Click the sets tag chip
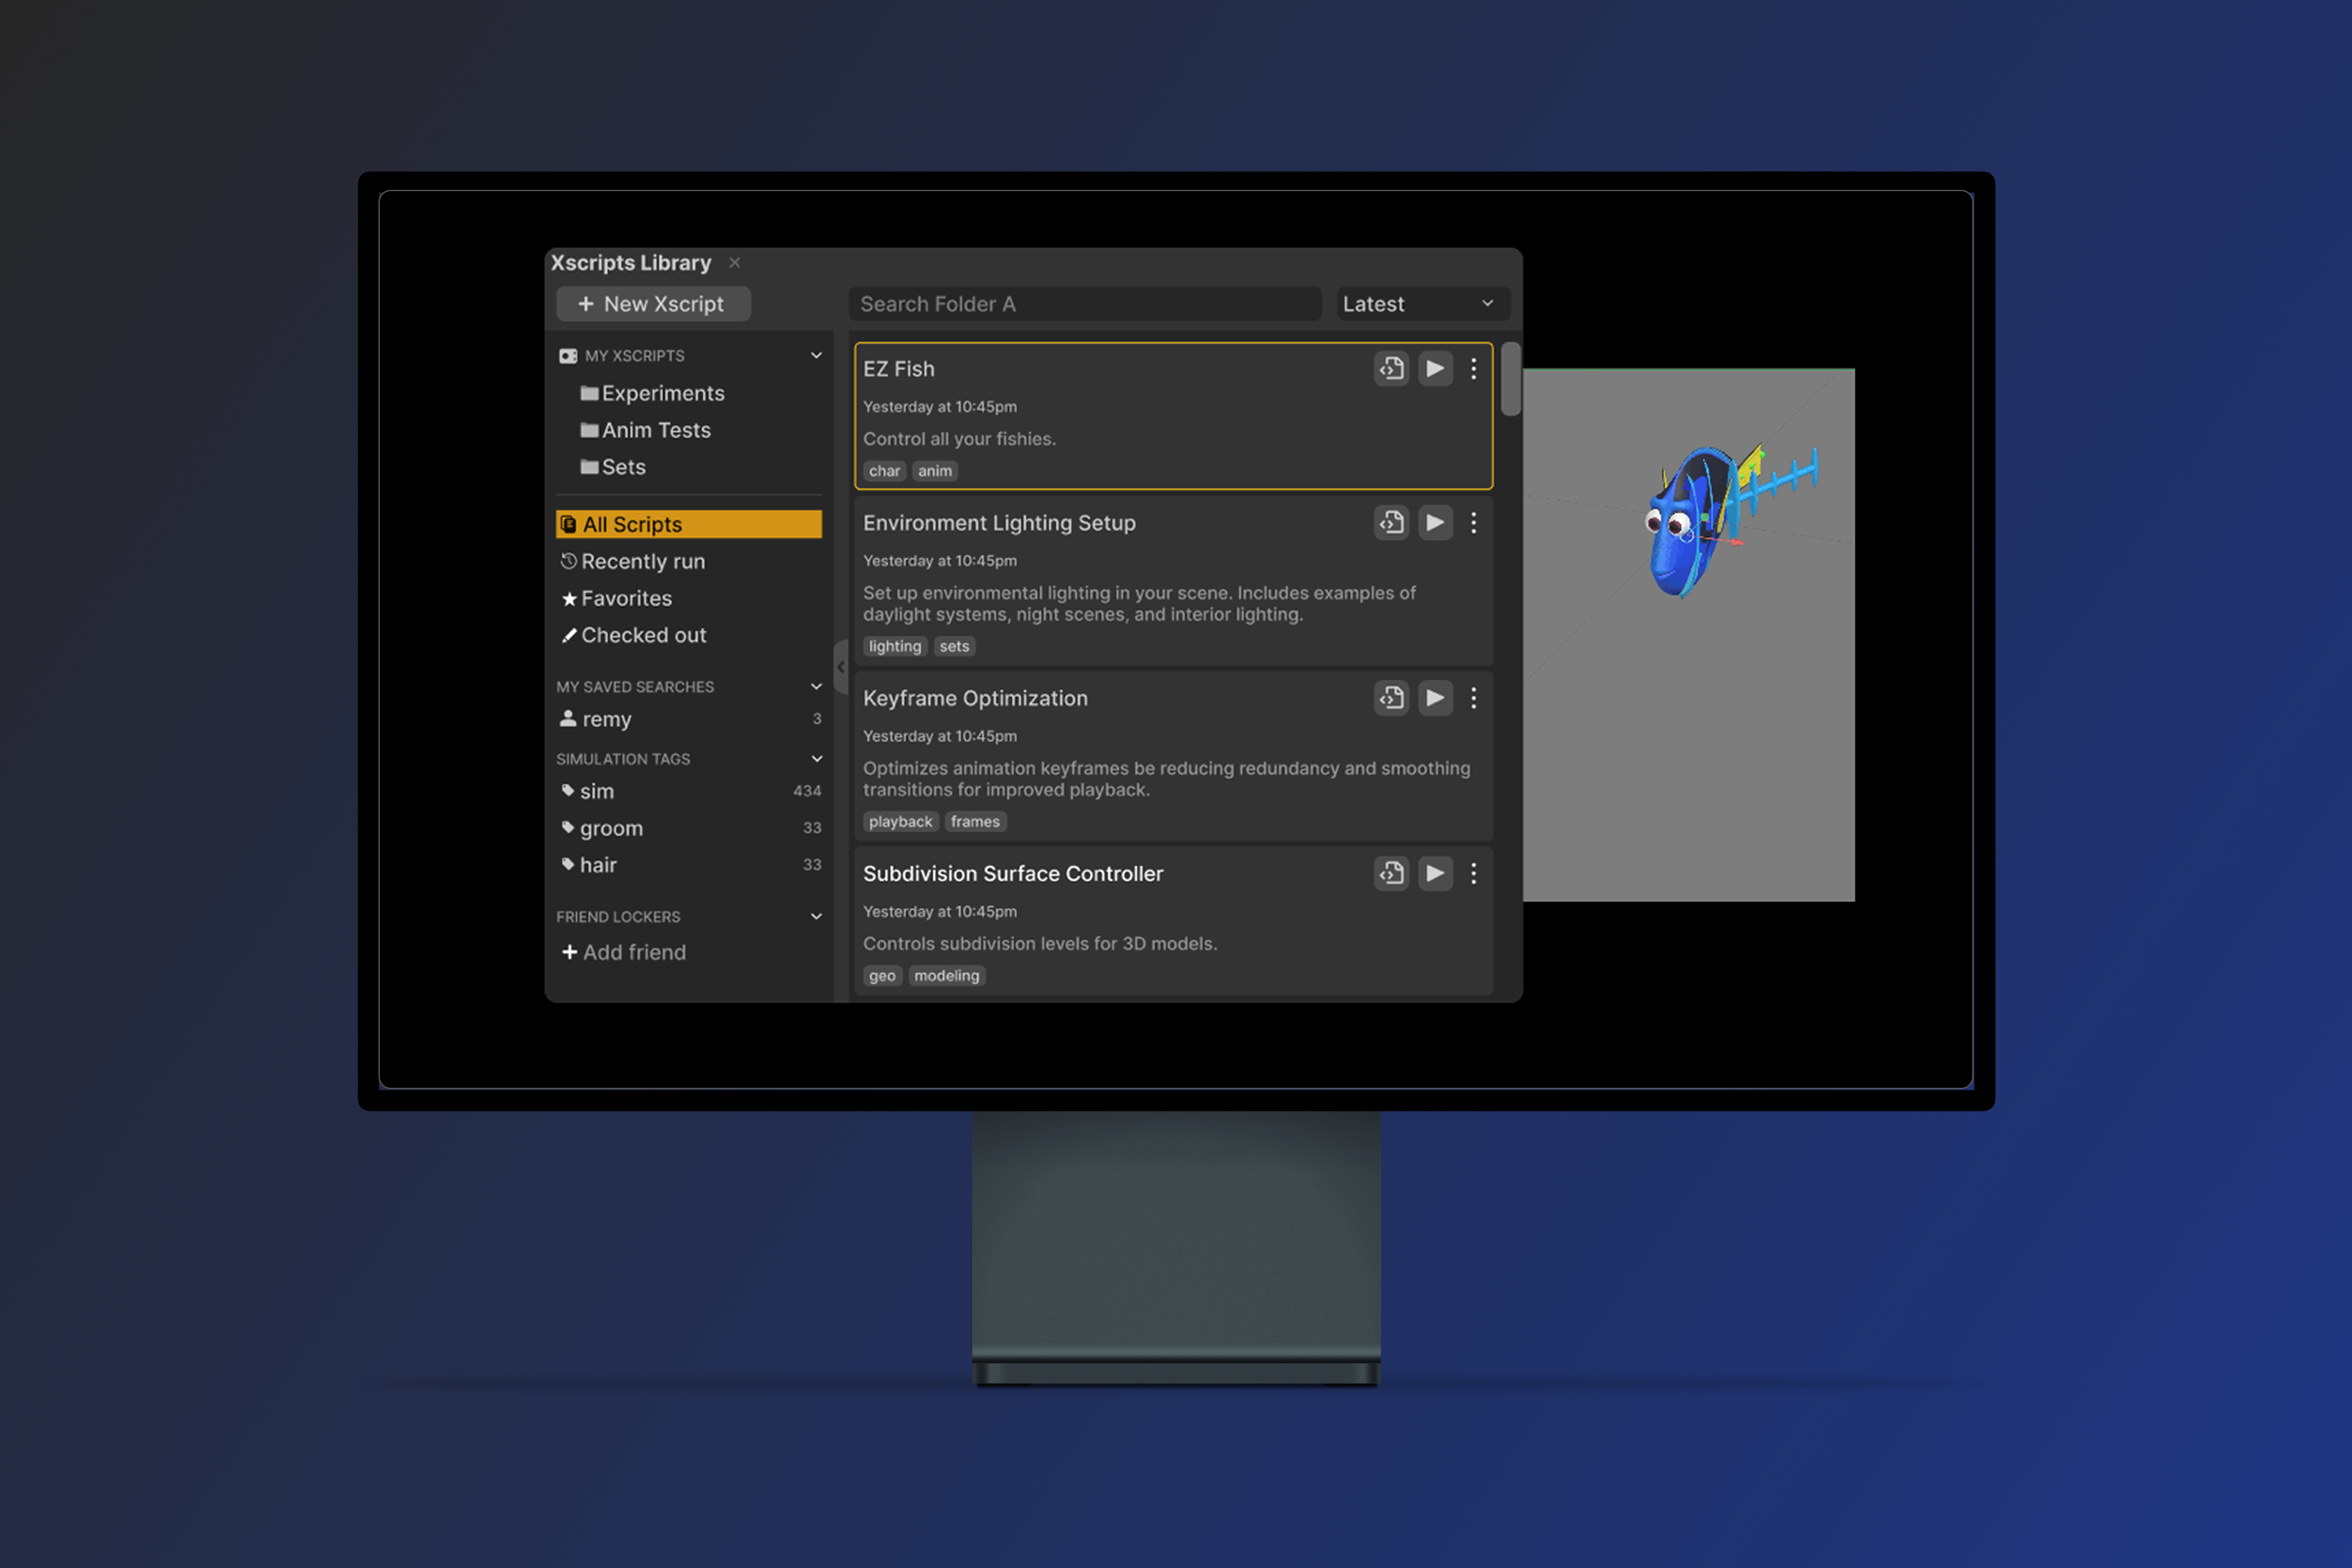This screenshot has height=1568, width=2352. coord(954,647)
